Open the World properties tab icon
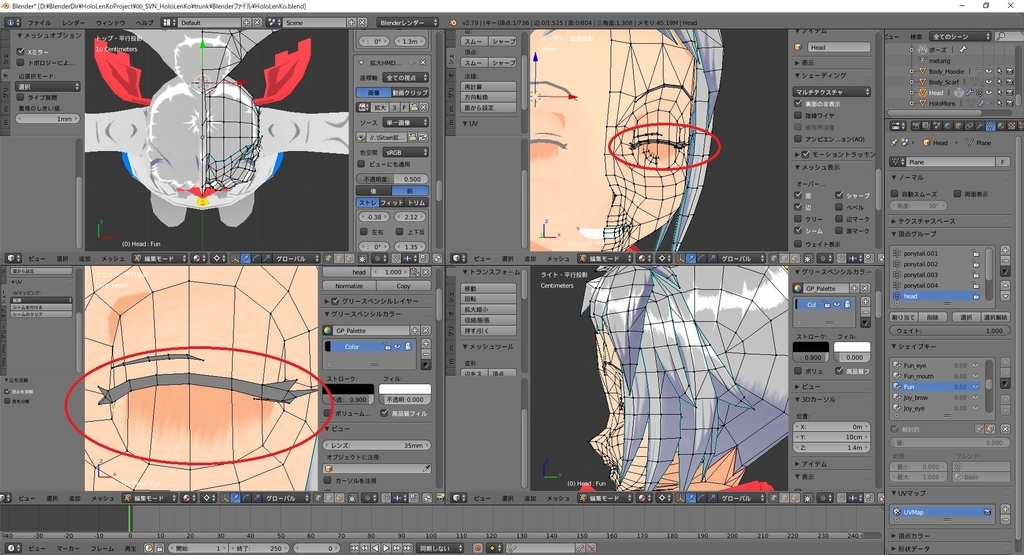Image resolution: width=1024 pixels, height=555 pixels. tap(948, 125)
